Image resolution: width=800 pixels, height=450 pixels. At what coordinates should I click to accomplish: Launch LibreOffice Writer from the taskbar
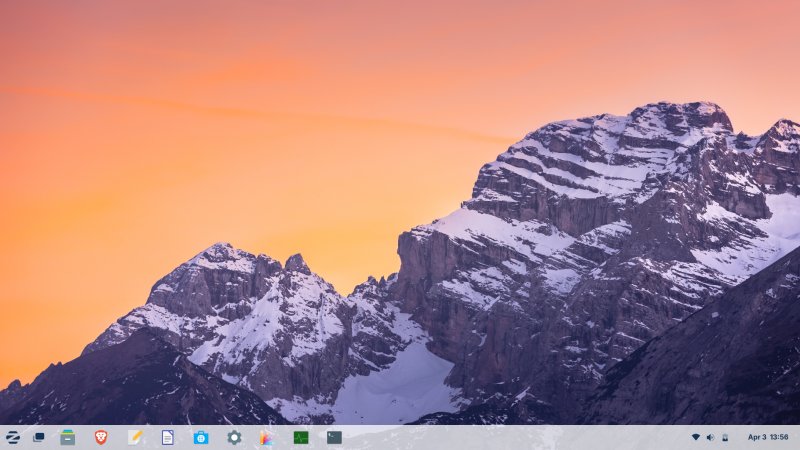pos(168,437)
